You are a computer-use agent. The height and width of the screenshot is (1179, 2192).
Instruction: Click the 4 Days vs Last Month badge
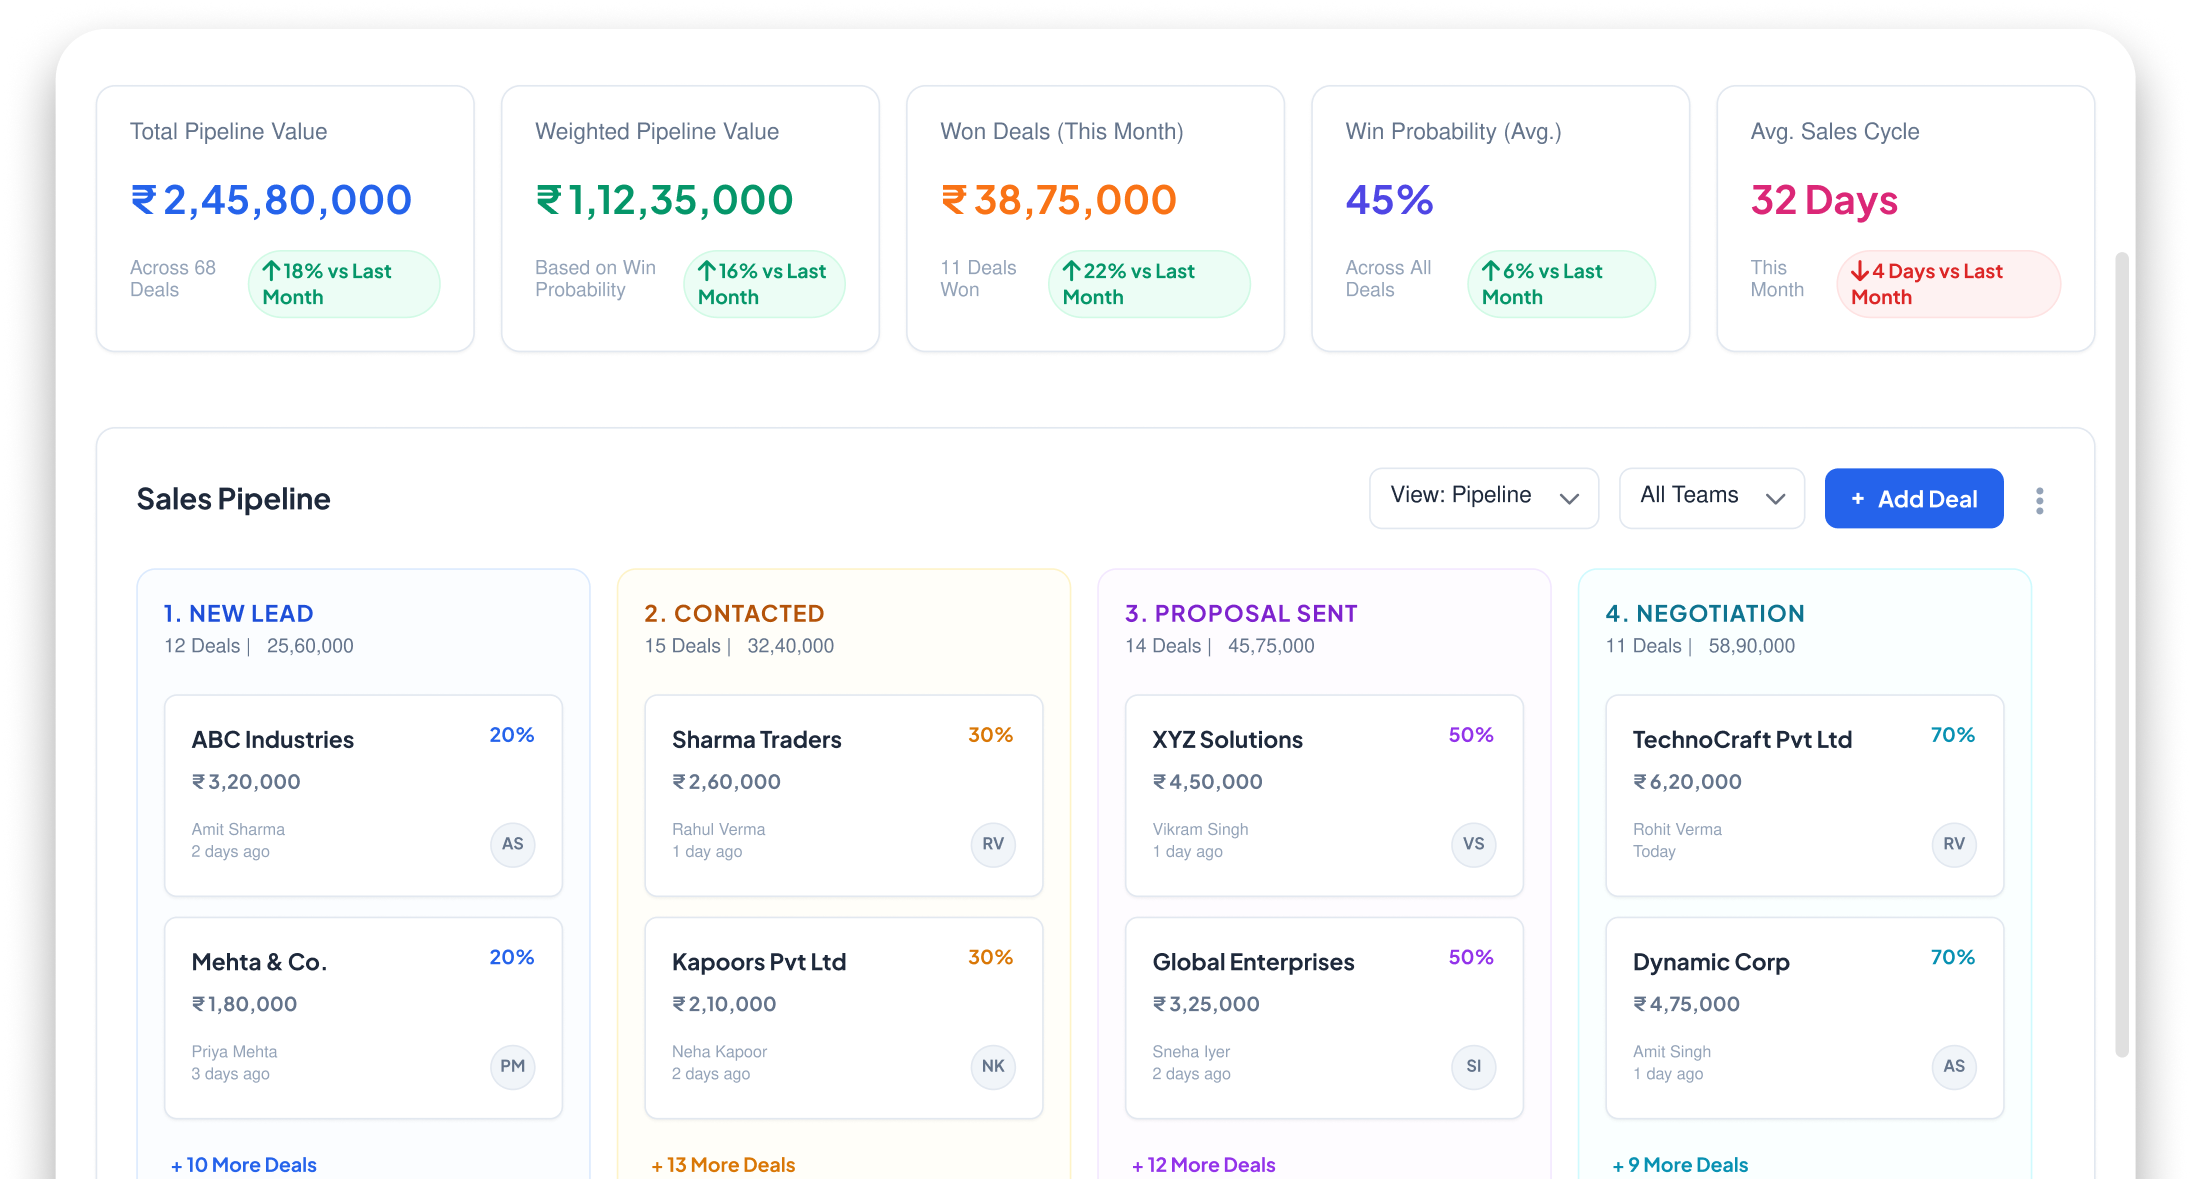click(x=1948, y=284)
